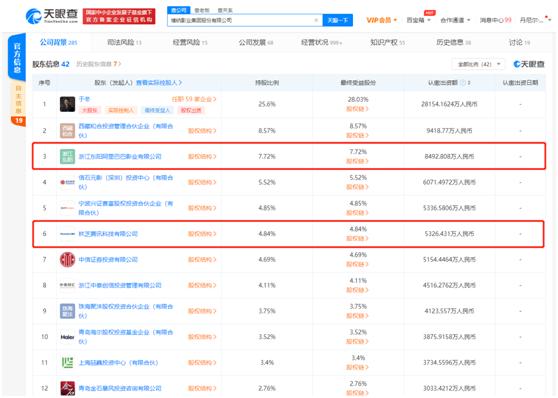The height and width of the screenshot is (398, 558).
Task: Click the CITIC red logo in row 7
Action: [x=67, y=260]
